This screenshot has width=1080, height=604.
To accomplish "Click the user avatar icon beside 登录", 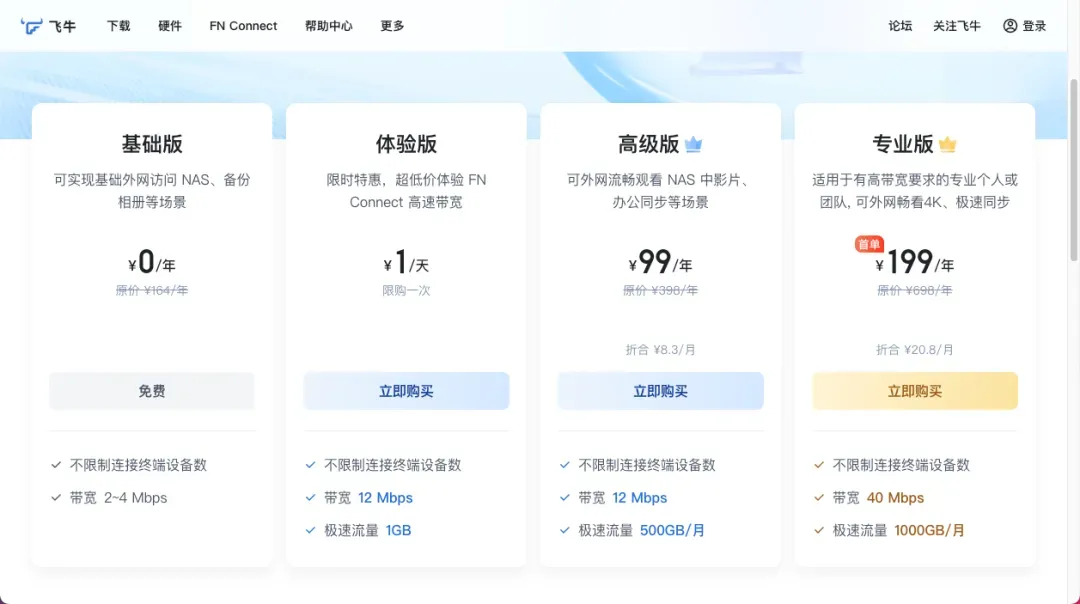I will pyautogui.click(x=1010, y=26).
